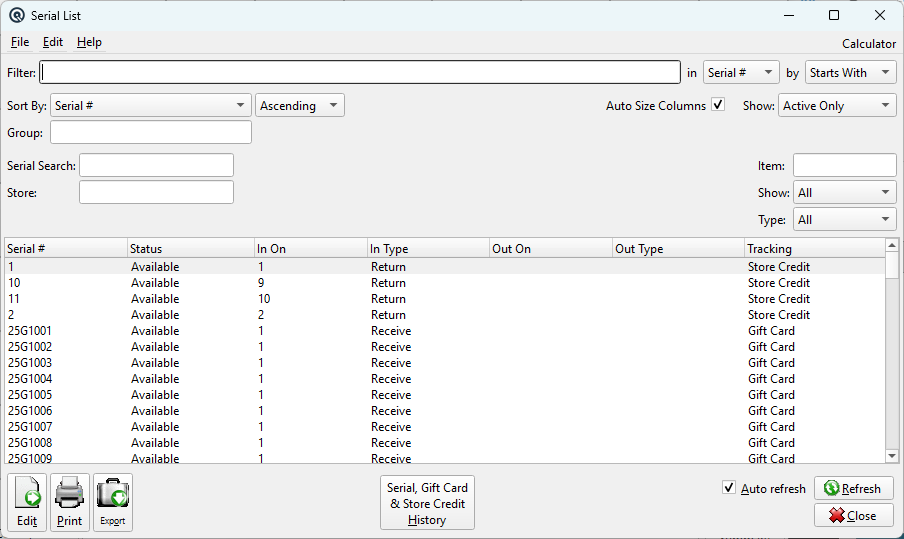The height and width of the screenshot is (539, 904).
Task: Click the Tracking column header
Action: click(x=815, y=248)
